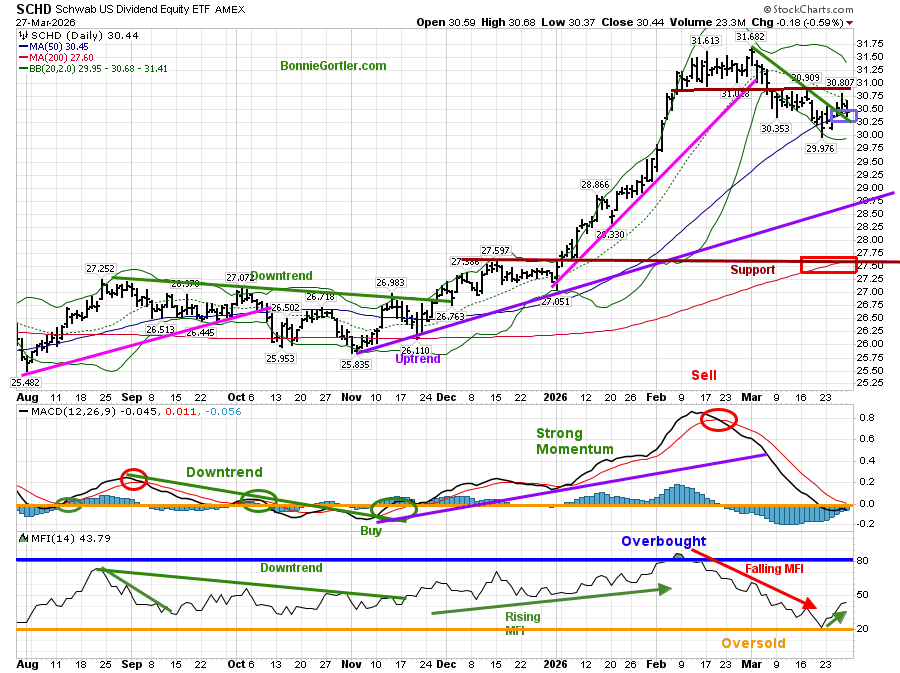Click the red down triangle beside Chg value

850,22
